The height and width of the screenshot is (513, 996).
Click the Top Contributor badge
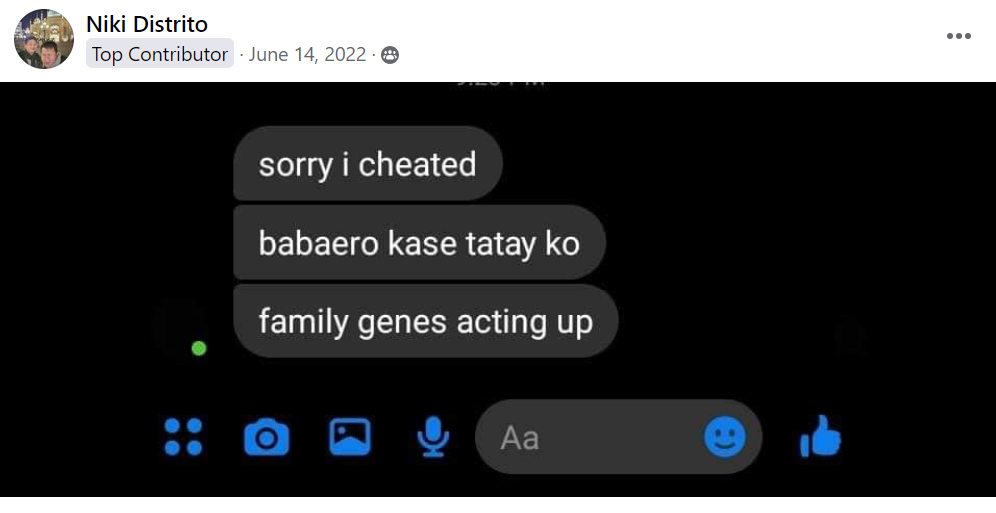[x=160, y=55]
